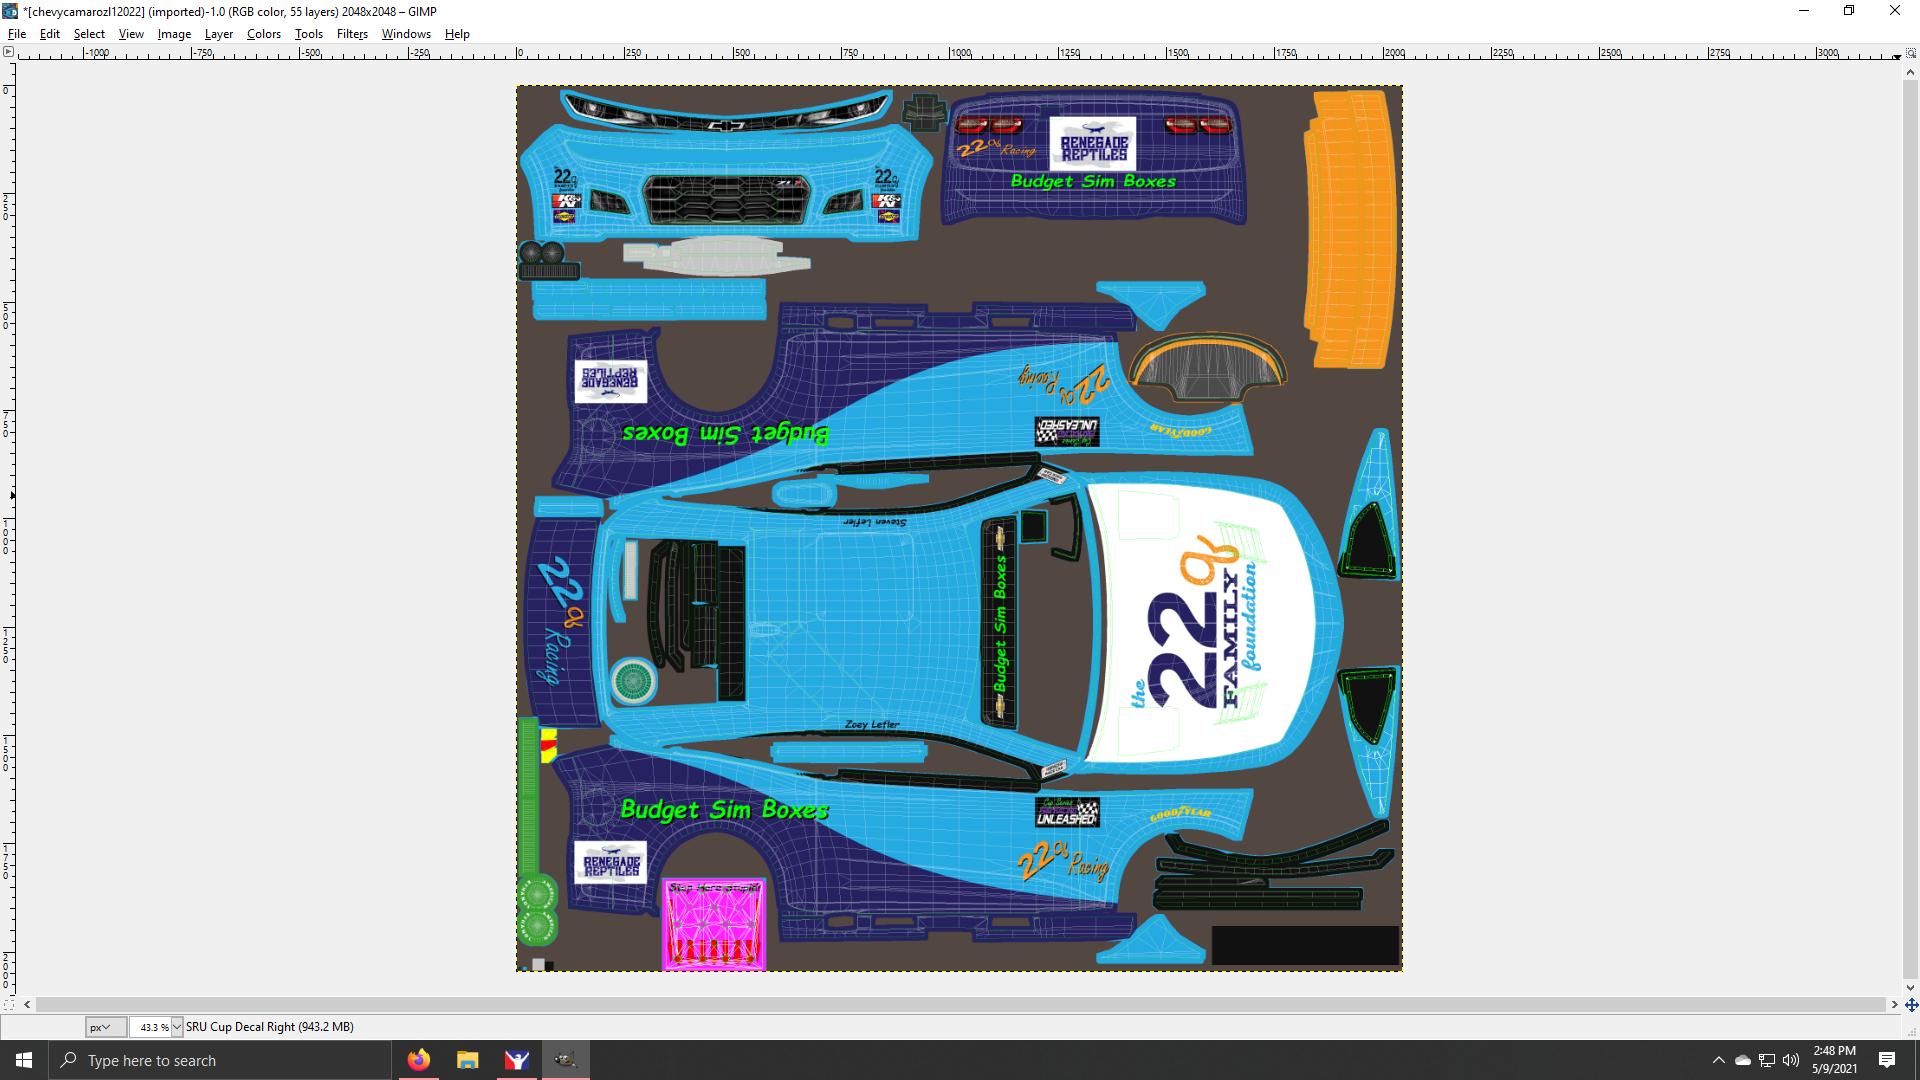This screenshot has height=1080, width=1920.
Task: Open the Colors menu
Action: [x=263, y=33]
